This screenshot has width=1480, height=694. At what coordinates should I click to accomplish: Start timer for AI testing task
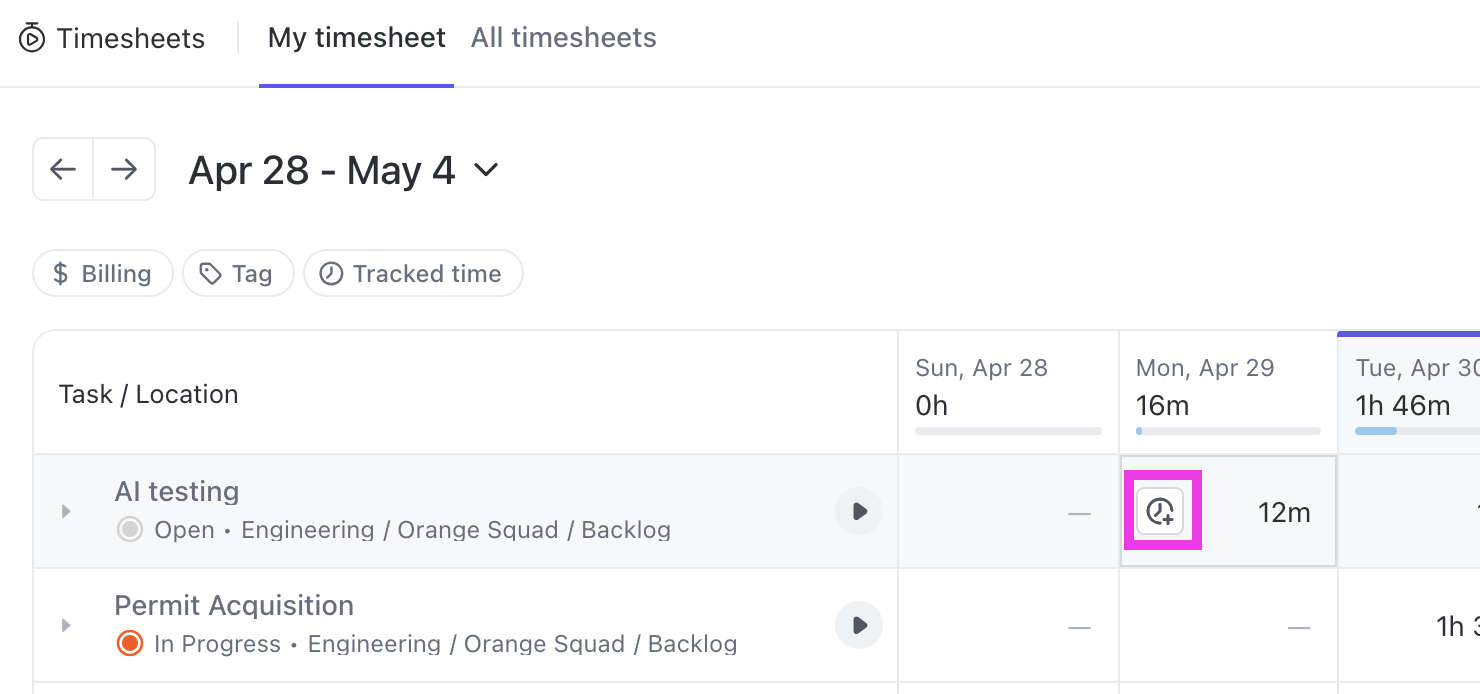point(858,511)
